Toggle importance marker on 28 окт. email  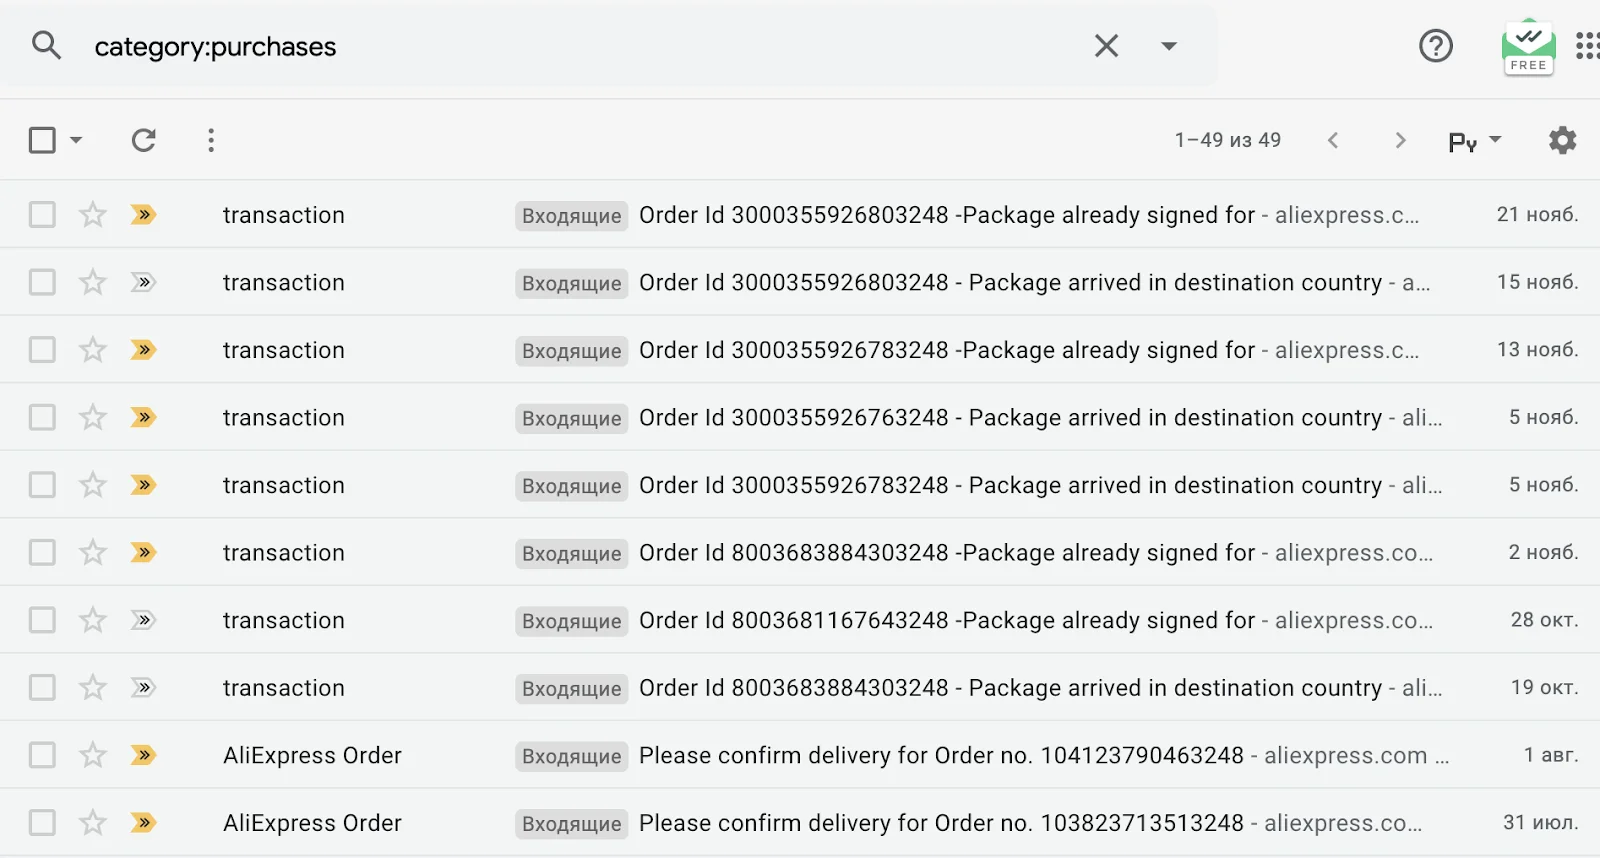pos(143,620)
